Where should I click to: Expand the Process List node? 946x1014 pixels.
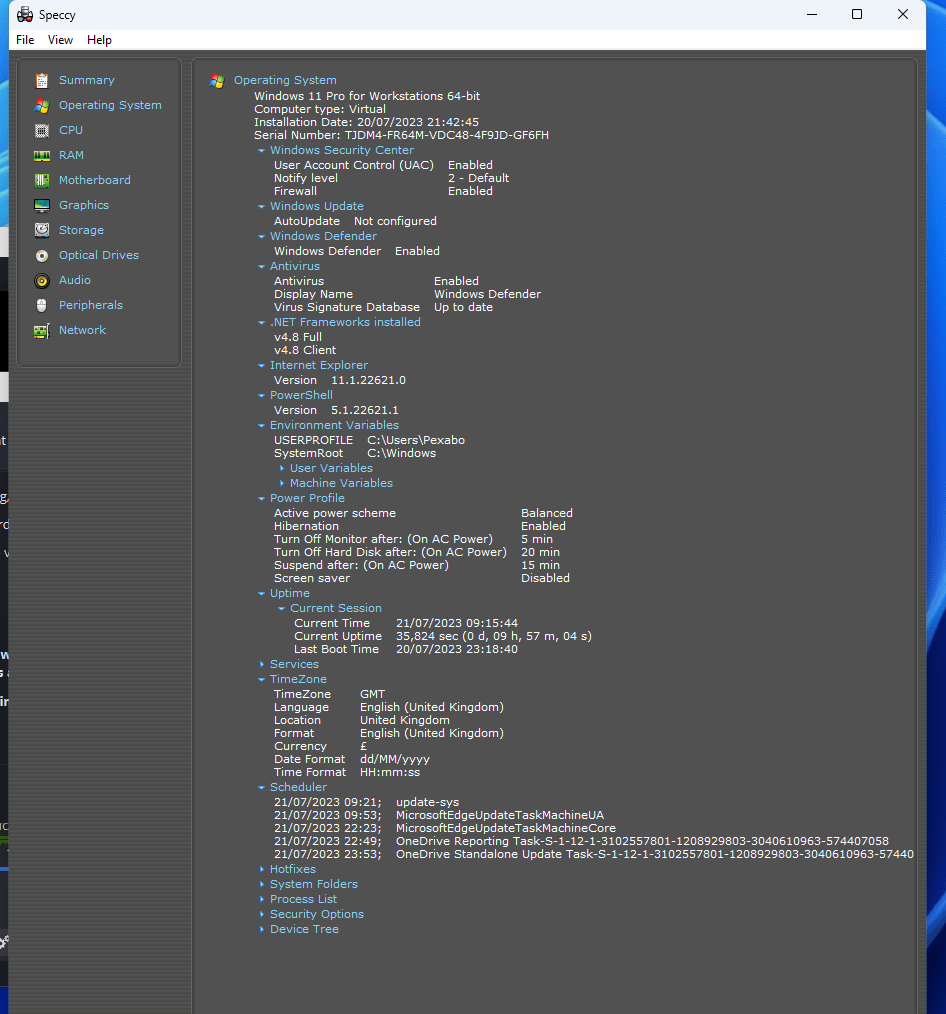pos(261,900)
